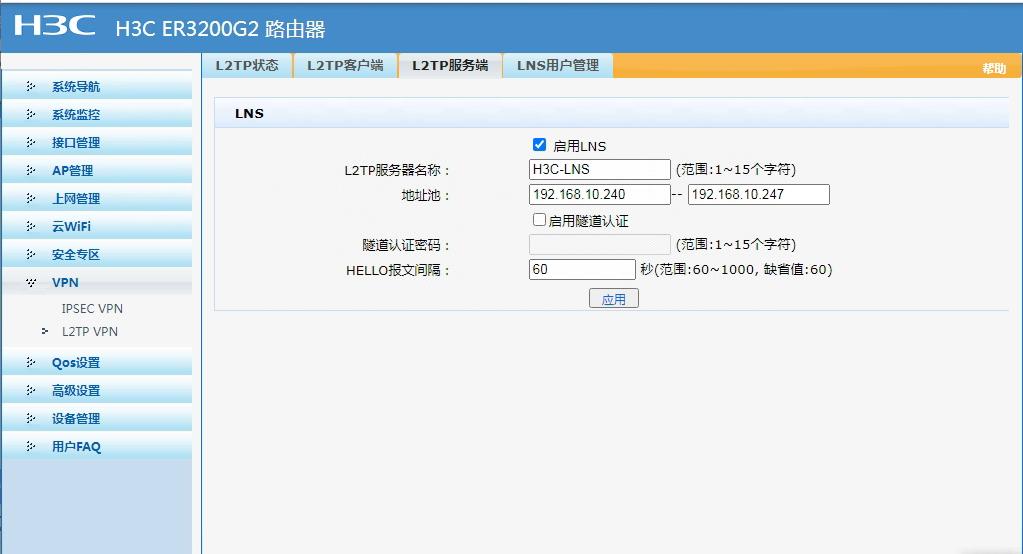Viewport: 1023px width, 554px height.
Task: Click the 隧道认证密码 label
Action: point(406,245)
